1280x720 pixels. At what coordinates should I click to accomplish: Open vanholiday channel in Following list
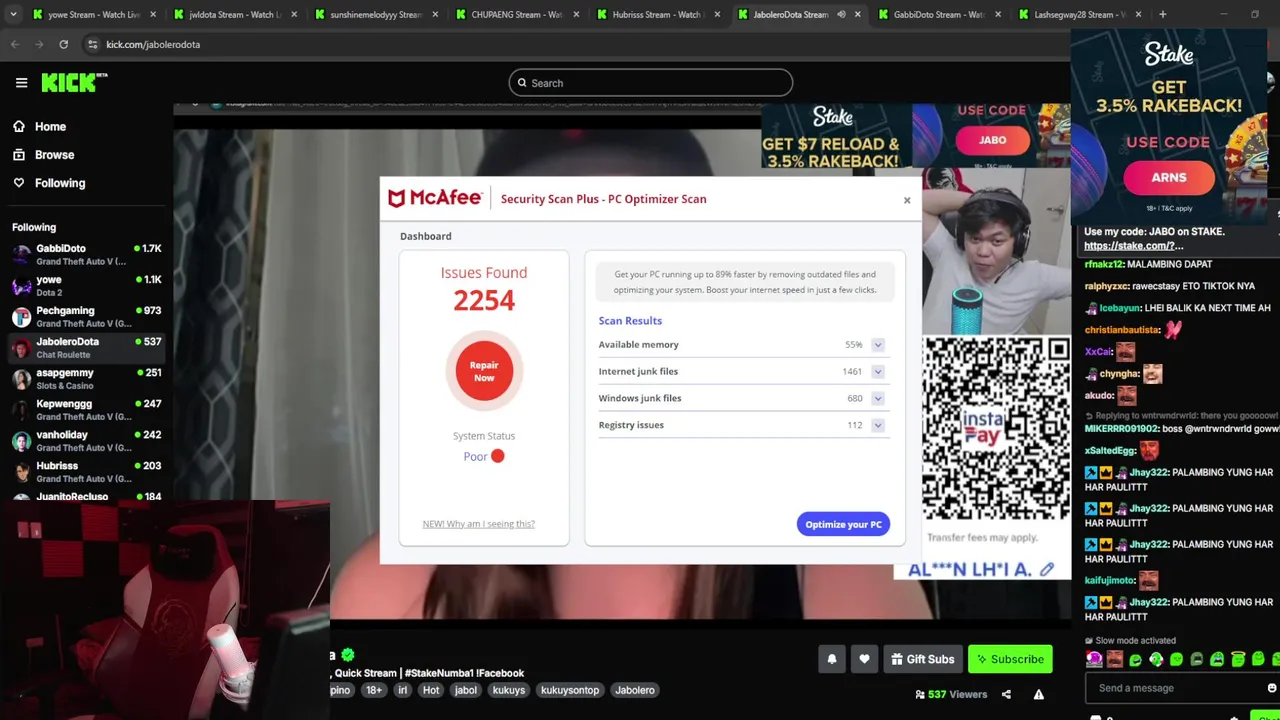86,440
